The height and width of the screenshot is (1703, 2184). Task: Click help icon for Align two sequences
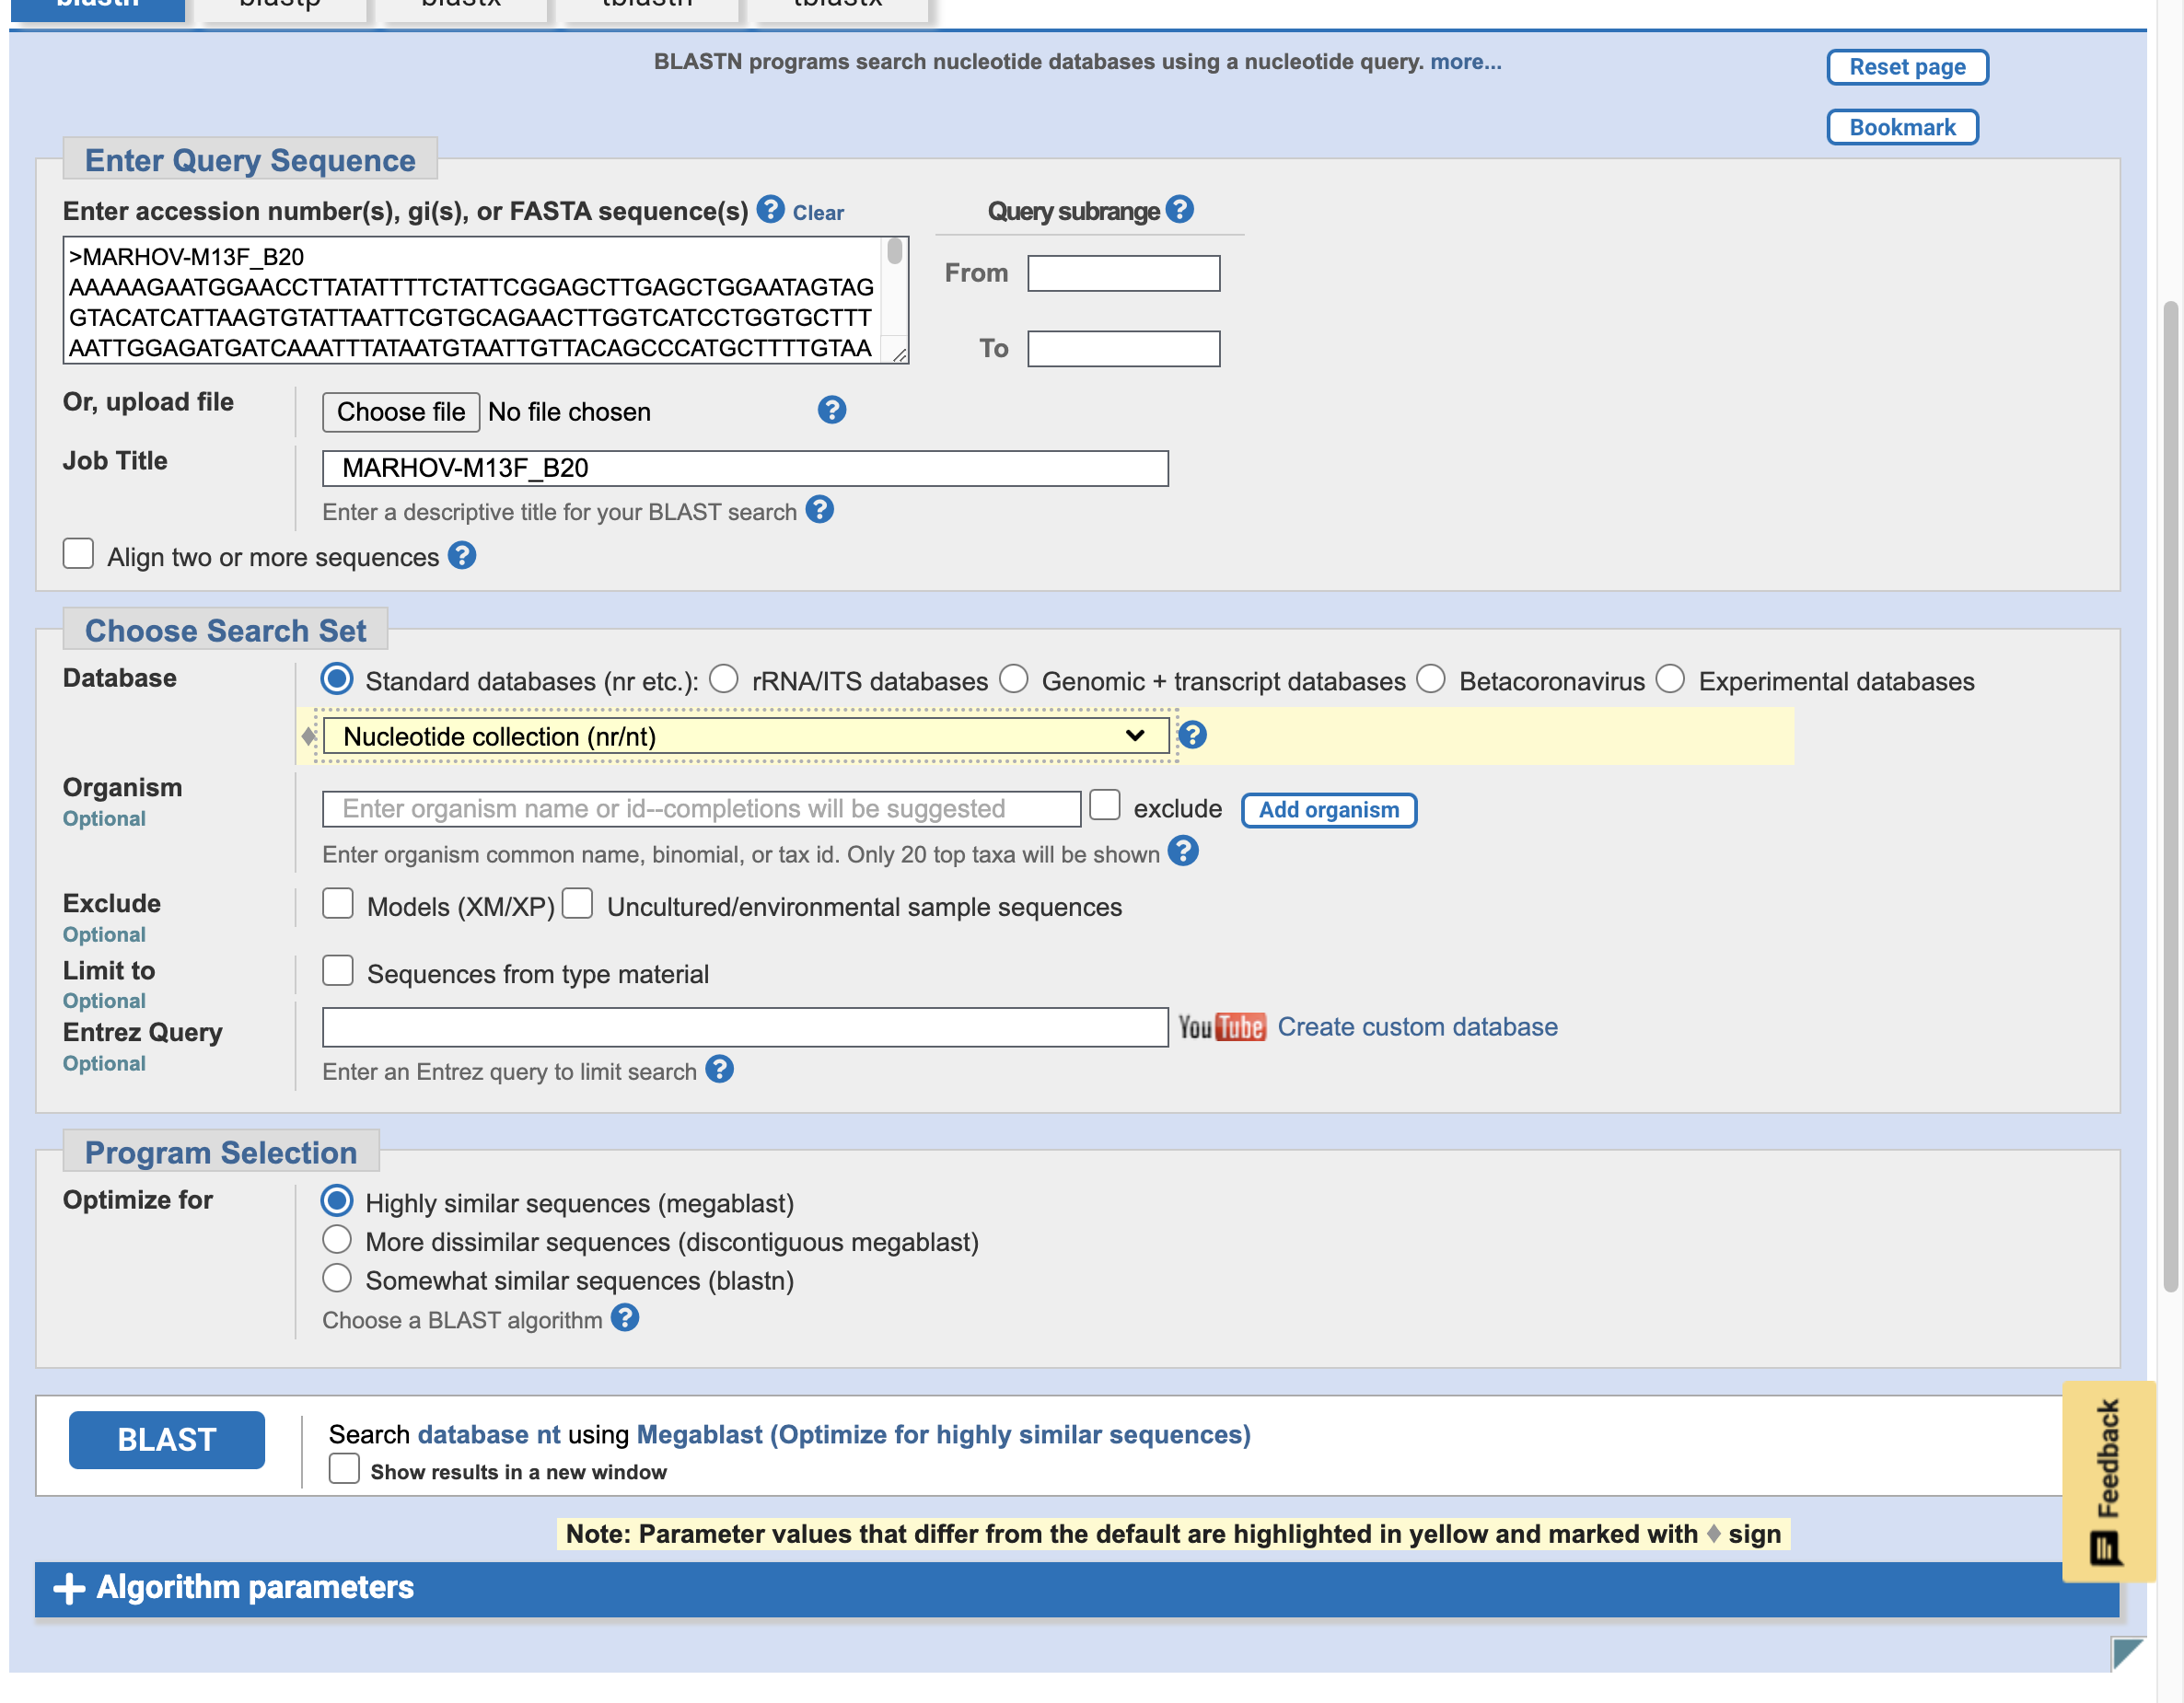click(x=462, y=555)
